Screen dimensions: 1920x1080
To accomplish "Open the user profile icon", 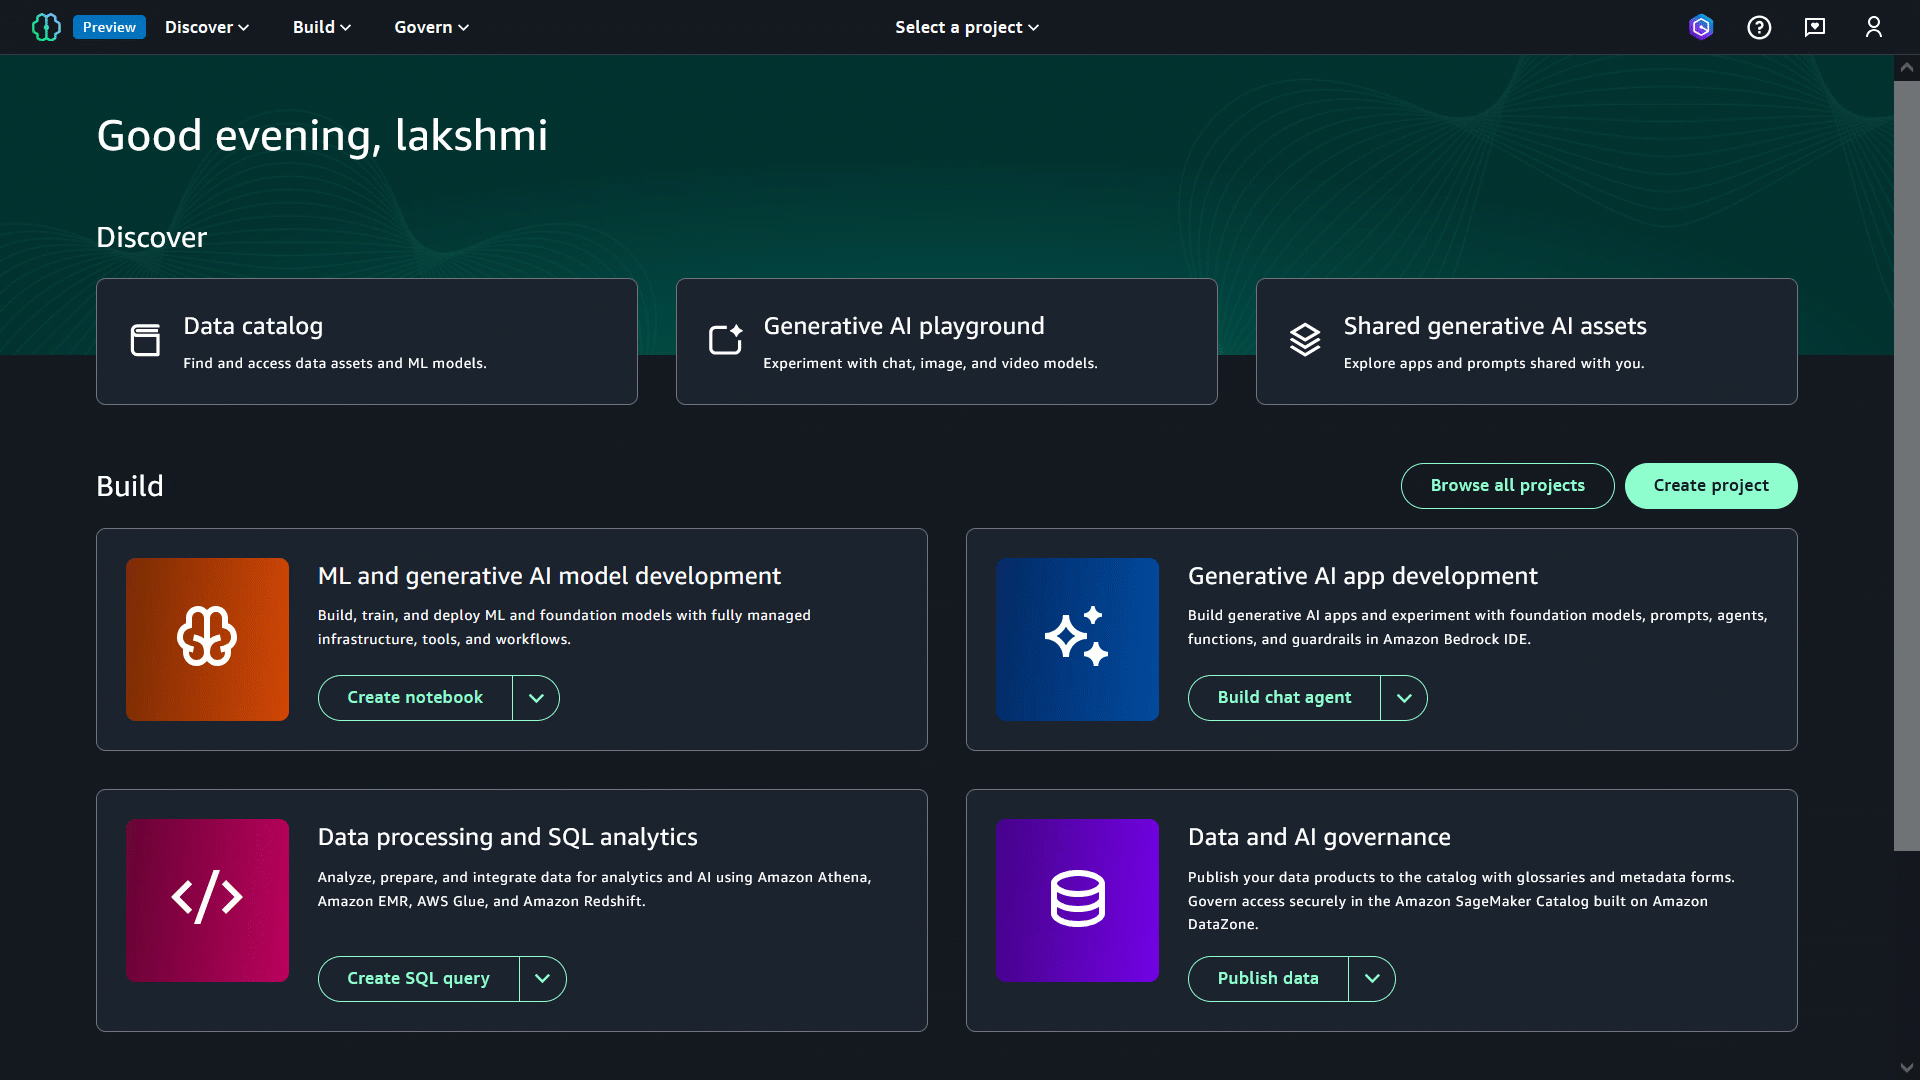I will tap(1873, 27).
